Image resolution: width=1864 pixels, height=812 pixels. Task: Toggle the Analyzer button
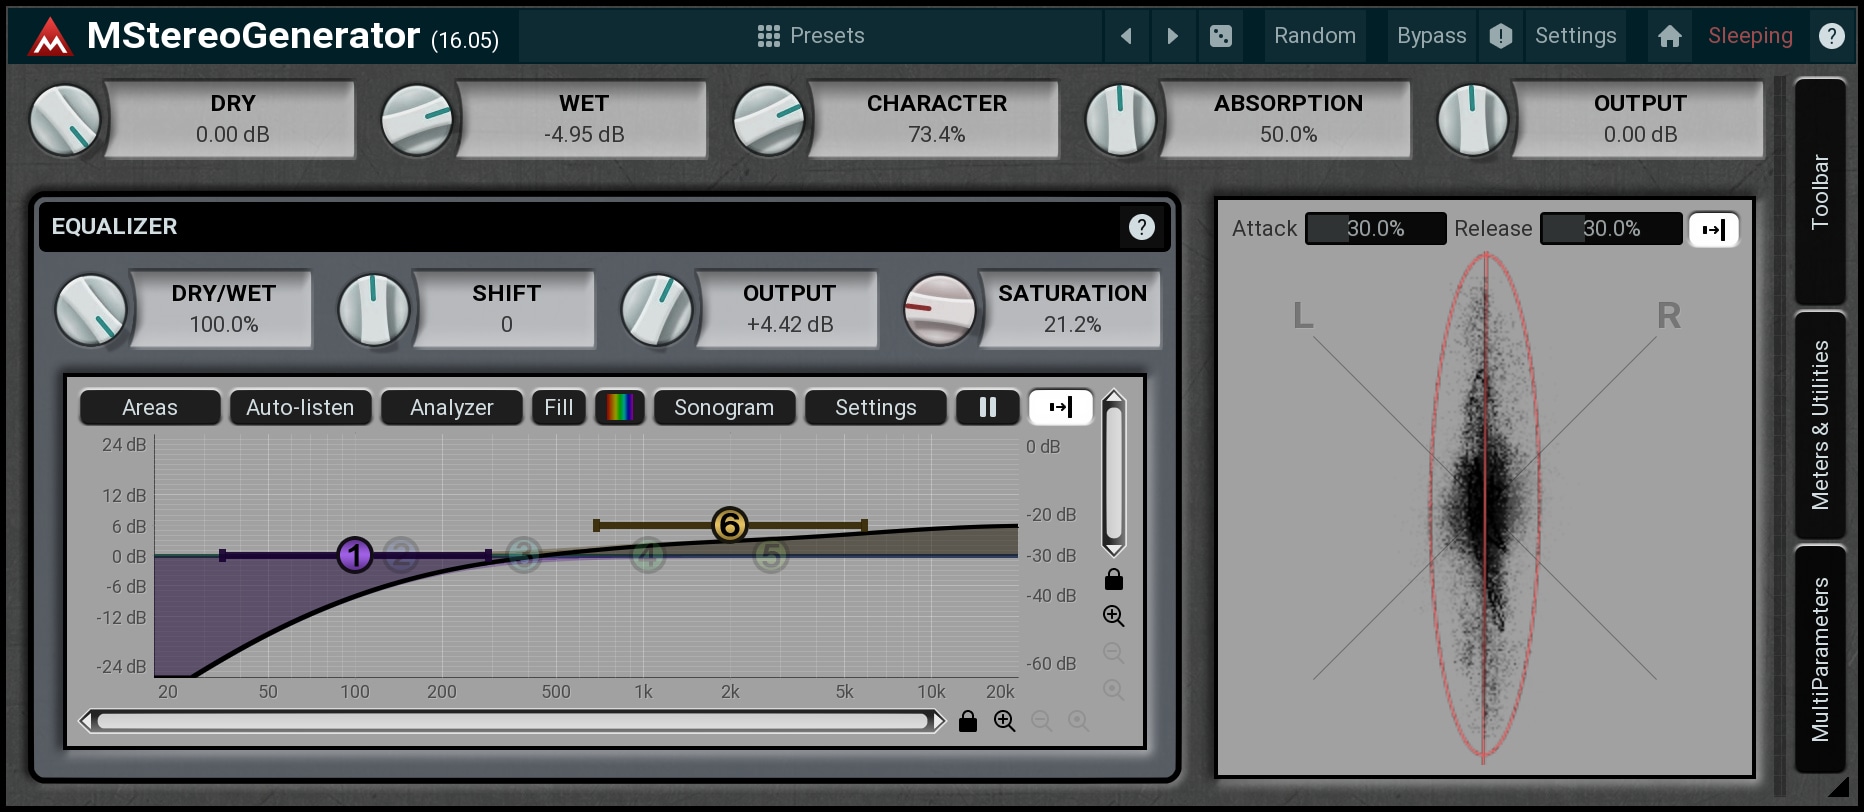click(x=451, y=408)
